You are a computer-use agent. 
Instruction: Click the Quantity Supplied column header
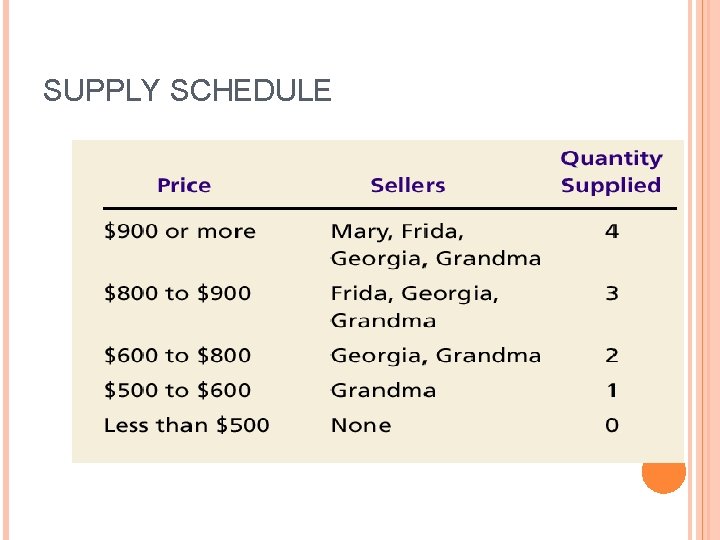[x=611, y=172]
